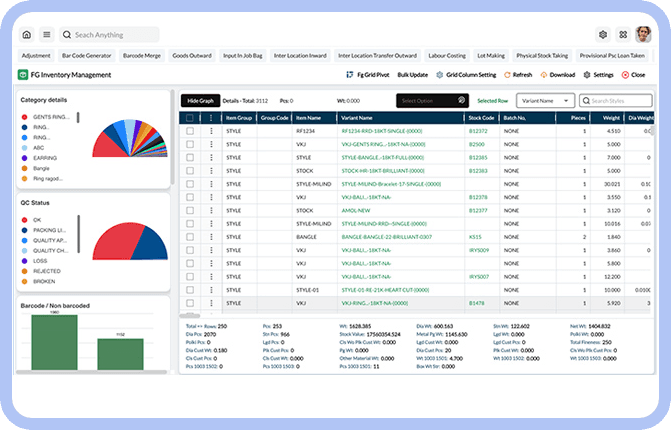Open row menu for AMOL-NEW row
The height and width of the screenshot is (430, 671).
[211, 211]
